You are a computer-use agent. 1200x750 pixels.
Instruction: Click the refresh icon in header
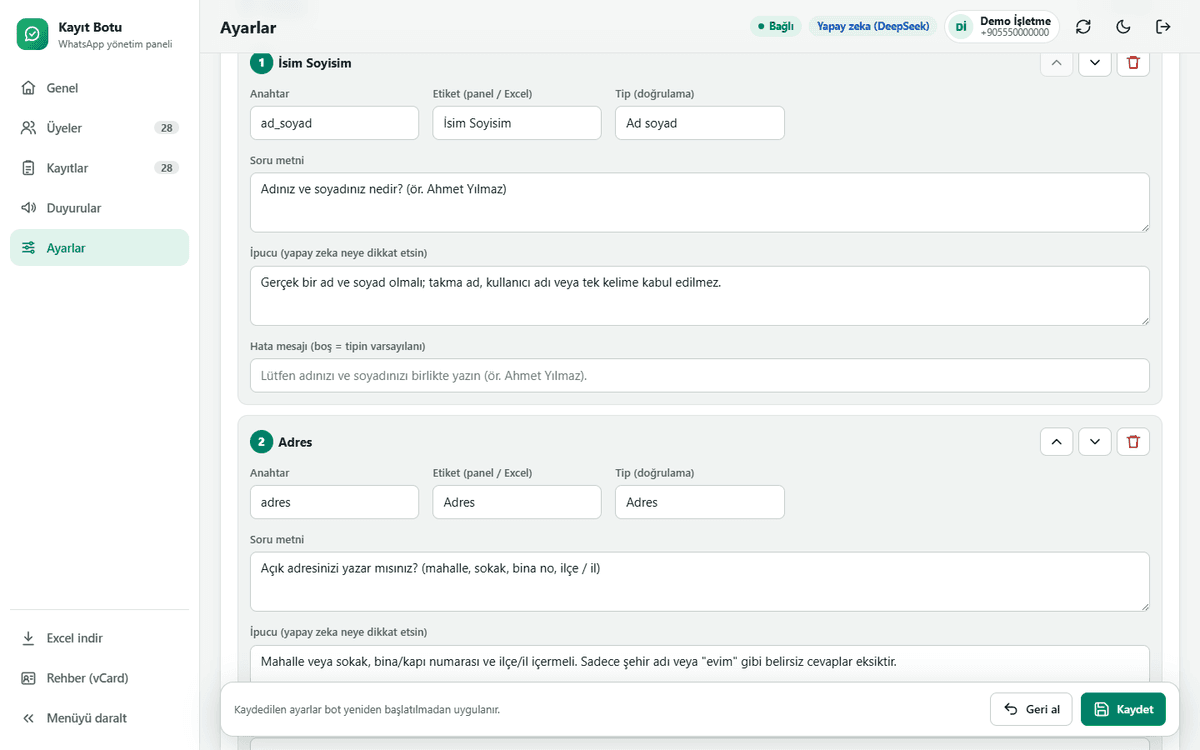1083,27
